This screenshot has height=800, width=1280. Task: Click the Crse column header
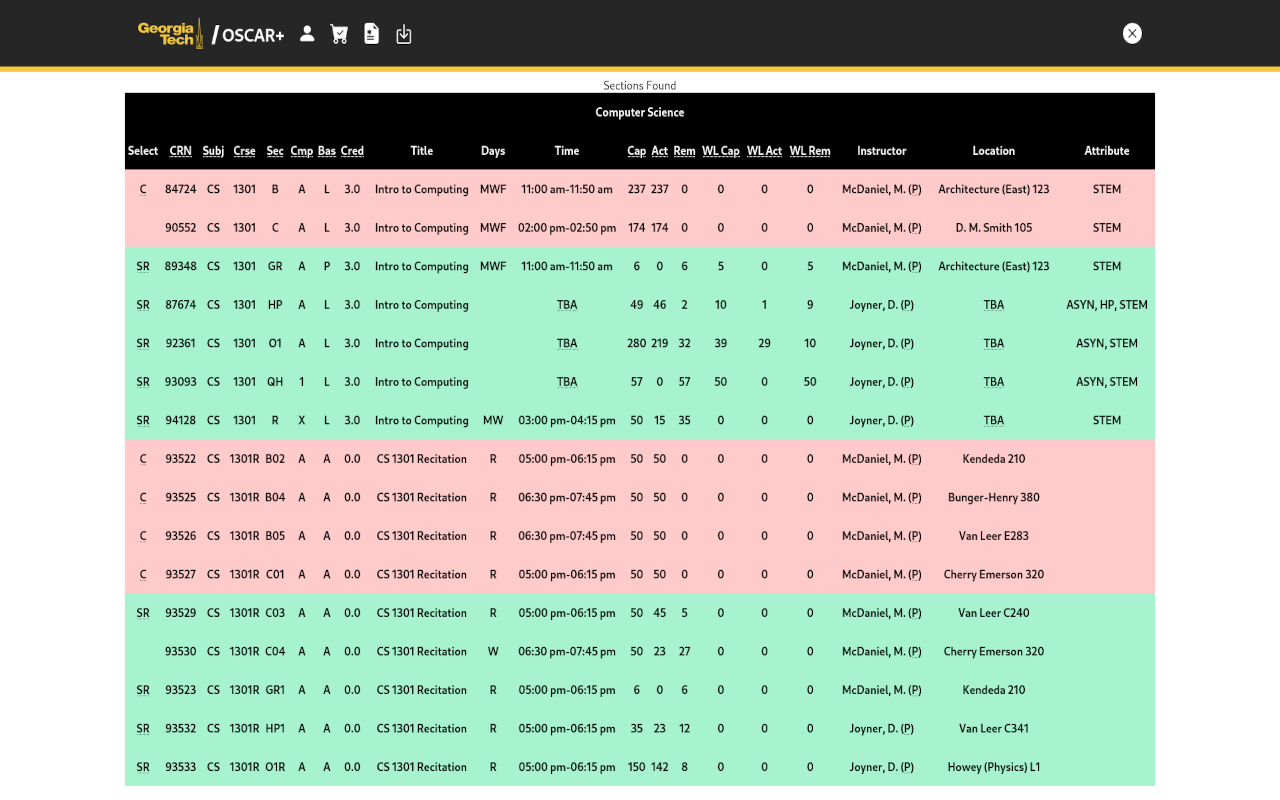(x=244, y=151)
